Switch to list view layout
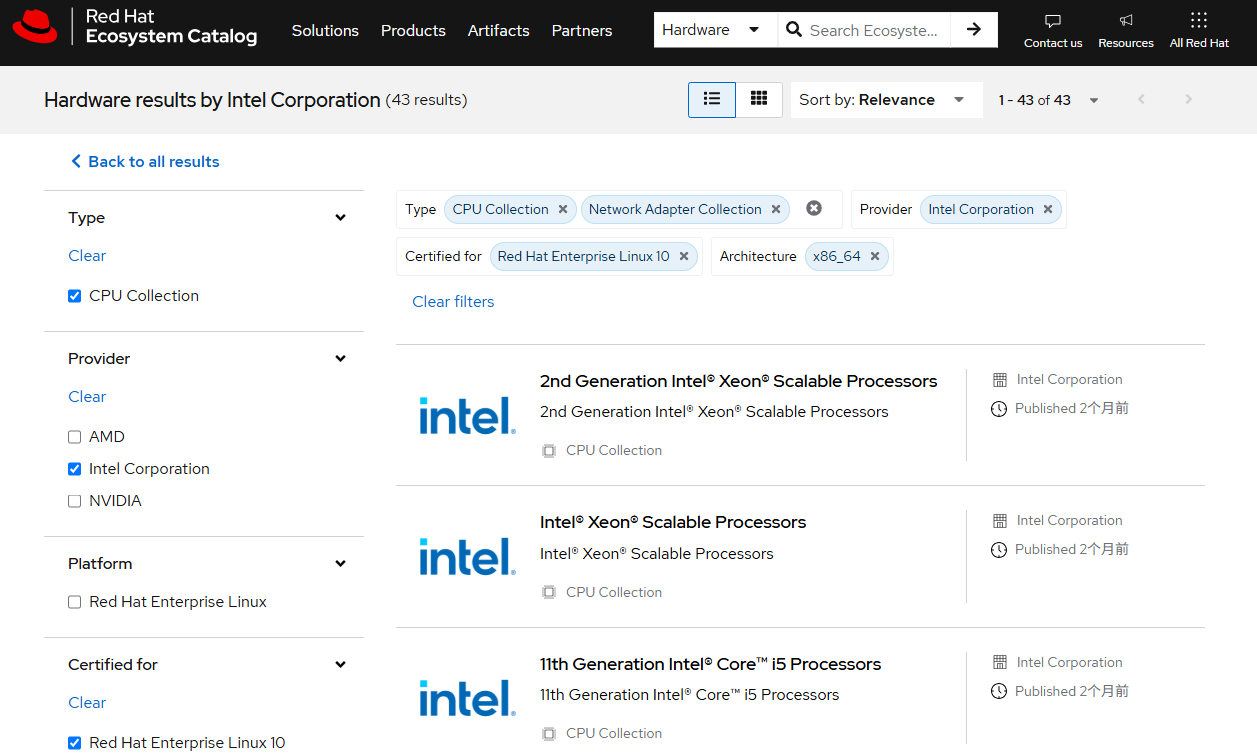The height and width of the screenshot is (754, 1257). [x=711, y=99]
